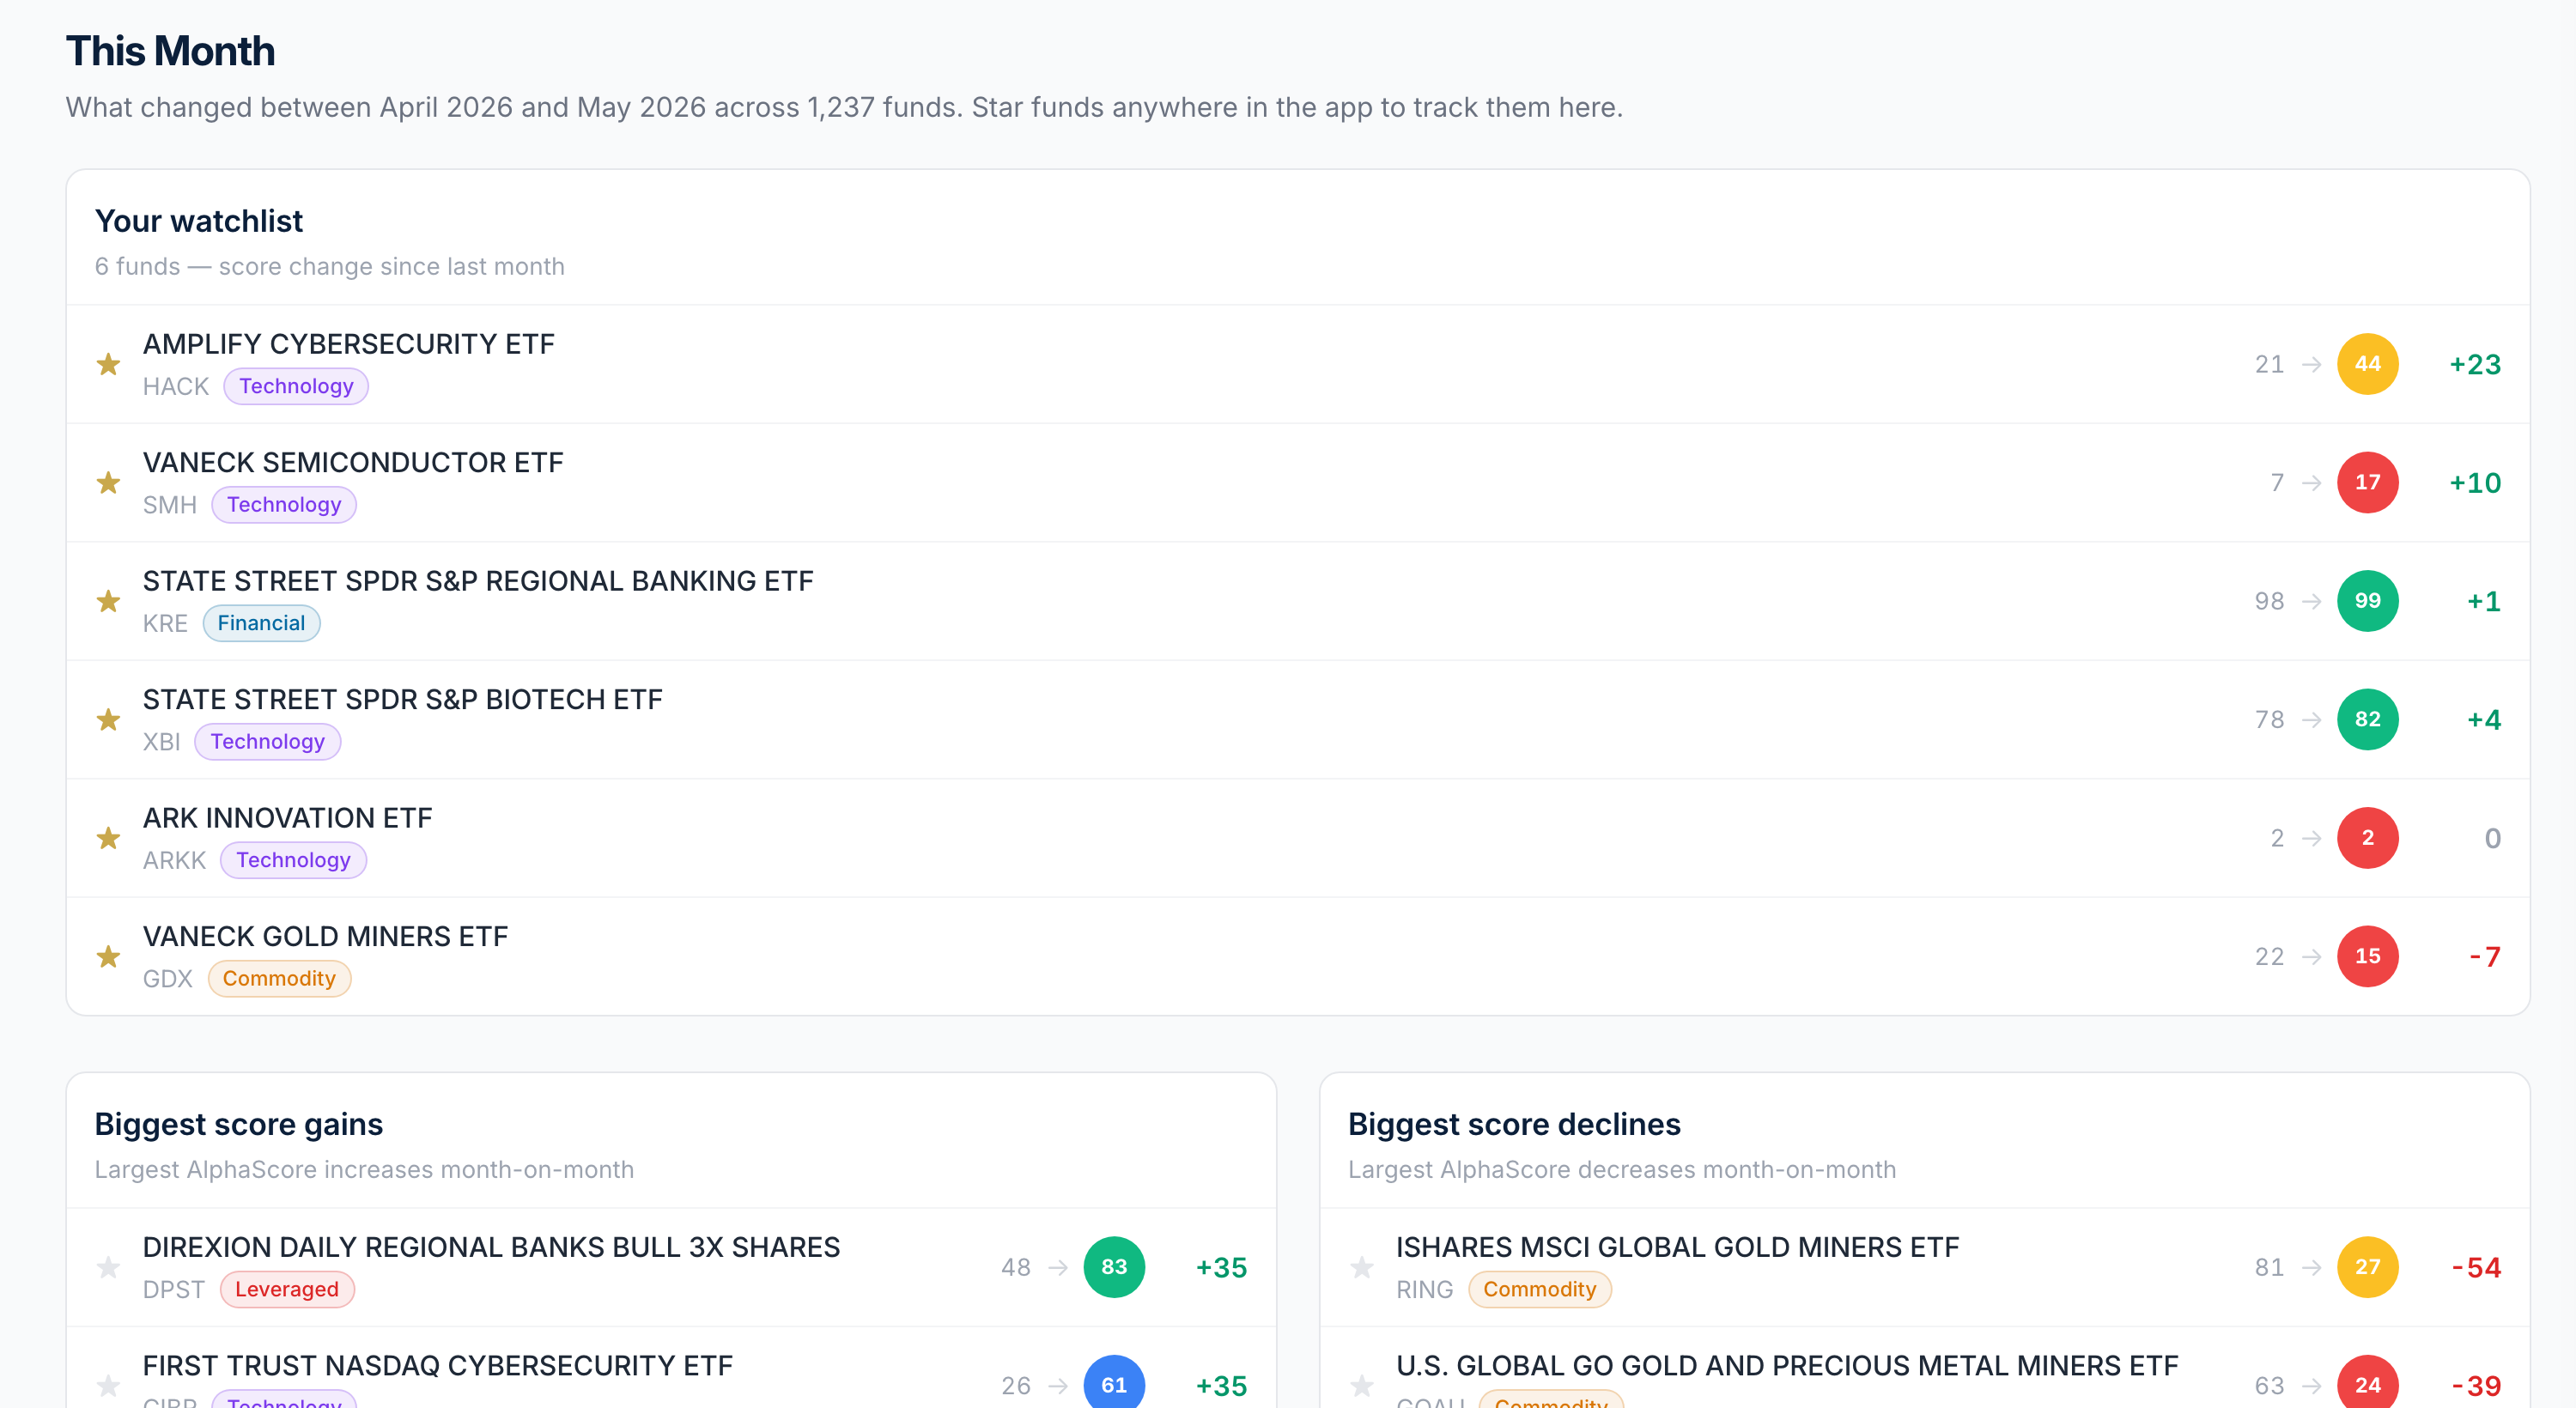Star the Direxion Daily Regional Banks fund
This screenshot has height=1408, width=2576.
click(x=108, y=1268)
